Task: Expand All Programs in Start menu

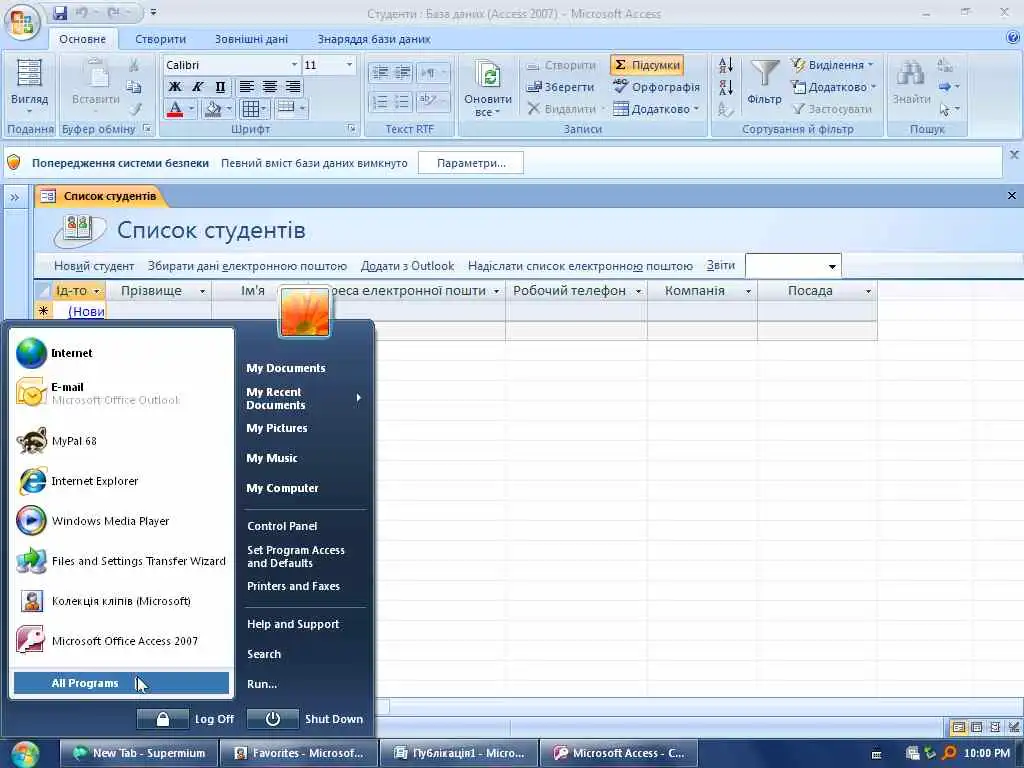Action: point(121,683)
